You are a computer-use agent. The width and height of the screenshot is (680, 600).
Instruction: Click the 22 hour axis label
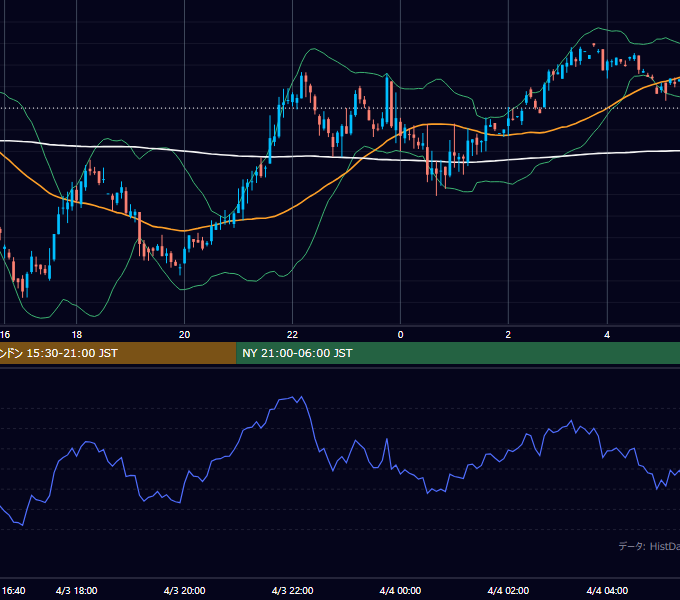click(x=292, y=335)
